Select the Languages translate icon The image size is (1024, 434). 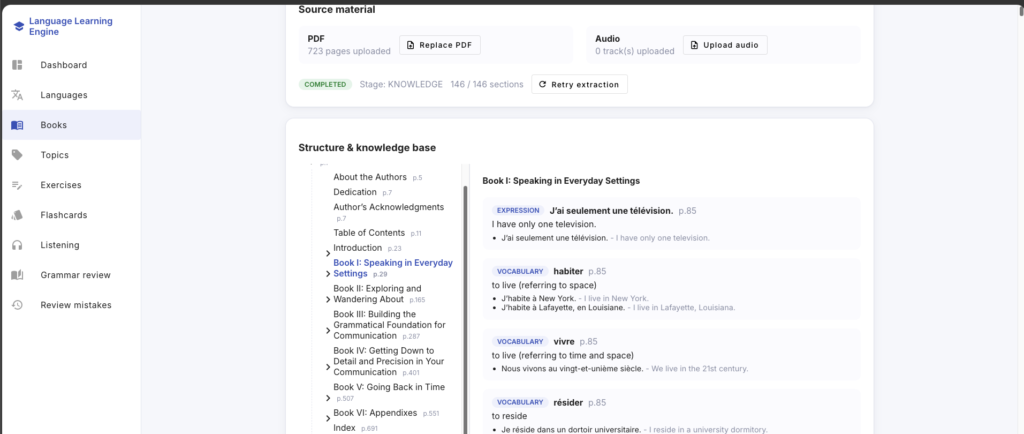click(18, 95)
